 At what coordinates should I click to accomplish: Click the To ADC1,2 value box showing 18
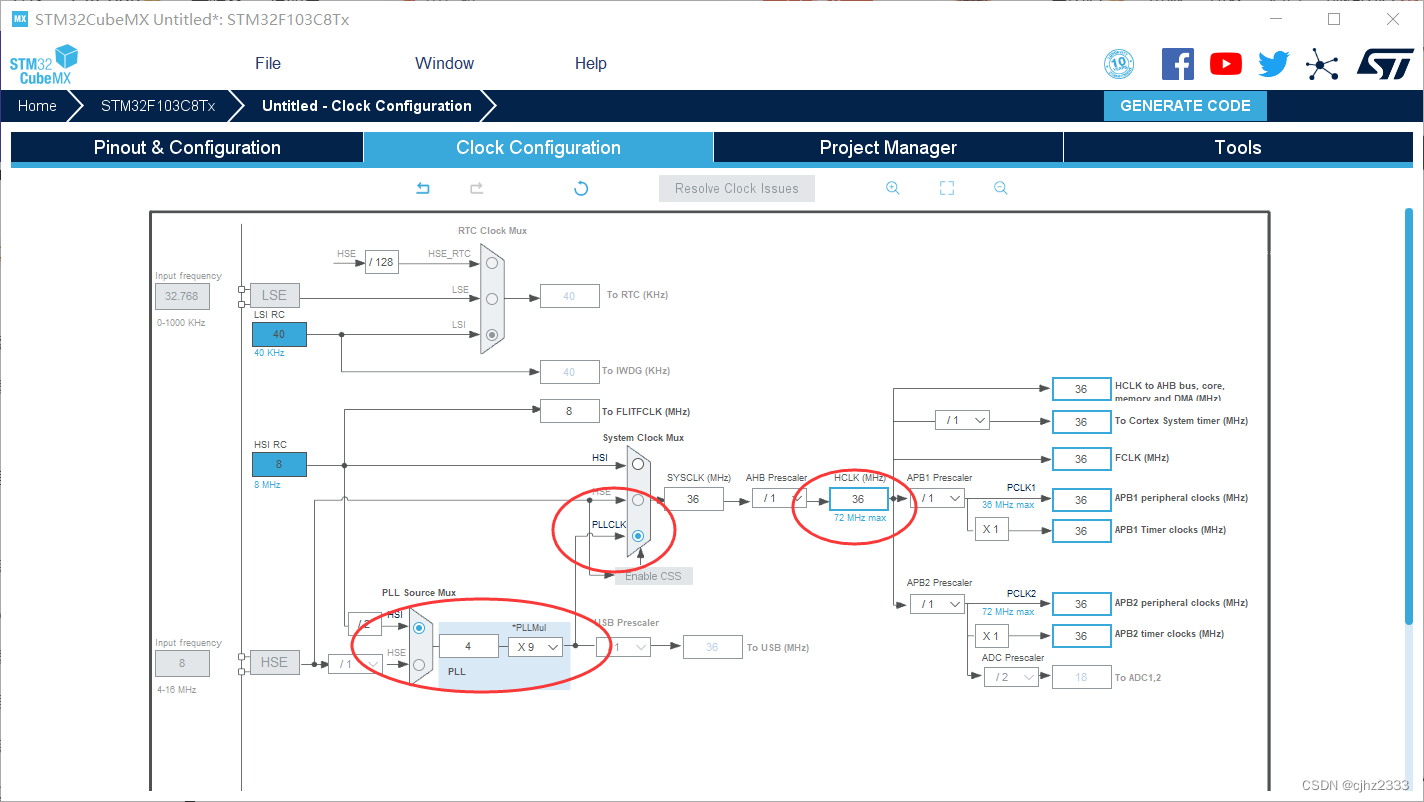click(1081, 677)
